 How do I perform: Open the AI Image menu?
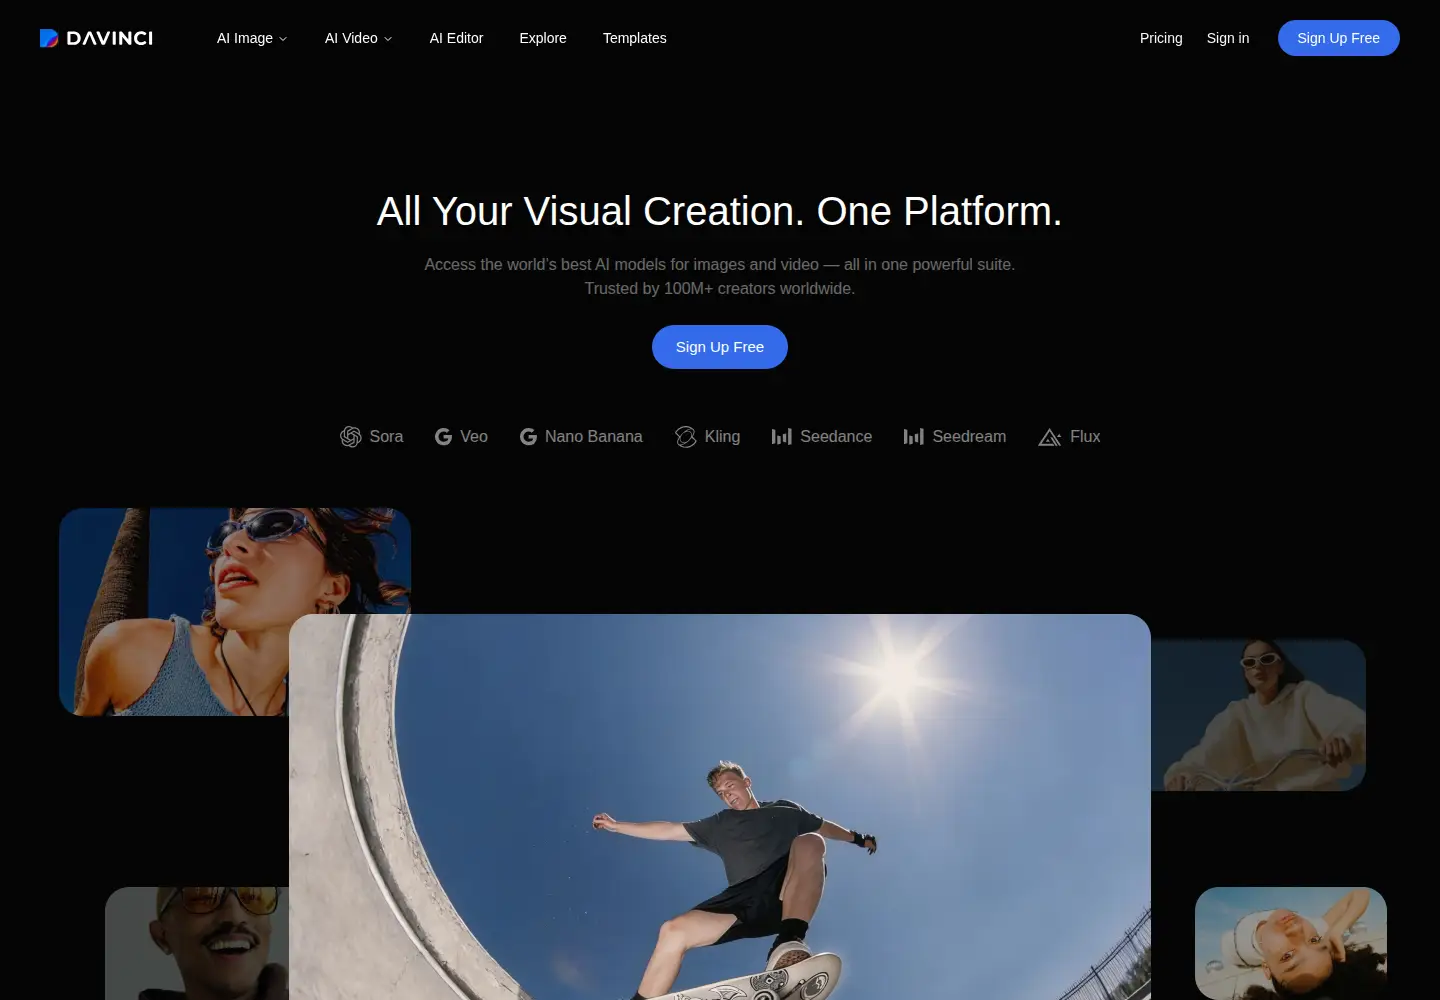(252, 38)
